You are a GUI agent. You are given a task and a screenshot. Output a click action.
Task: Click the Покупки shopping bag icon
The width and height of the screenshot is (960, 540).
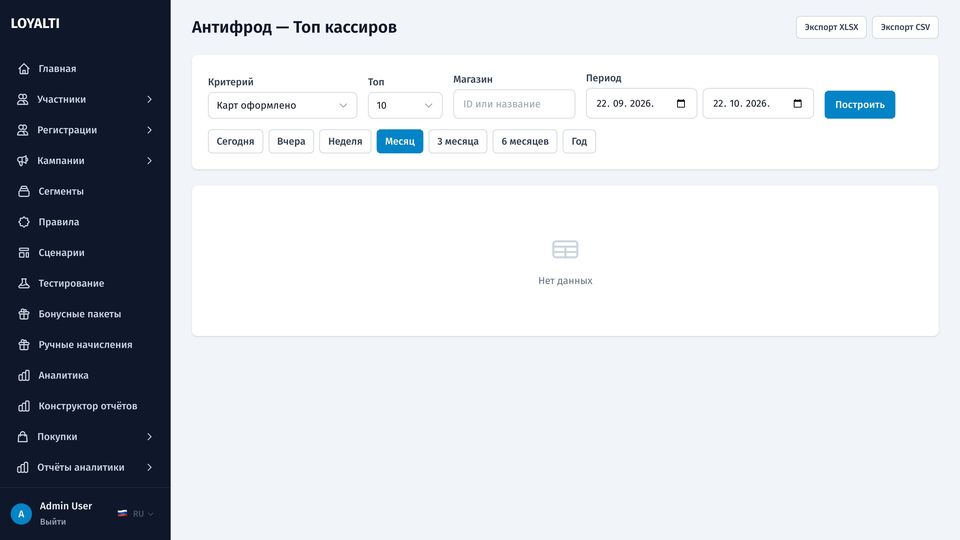tap(23, 437)
